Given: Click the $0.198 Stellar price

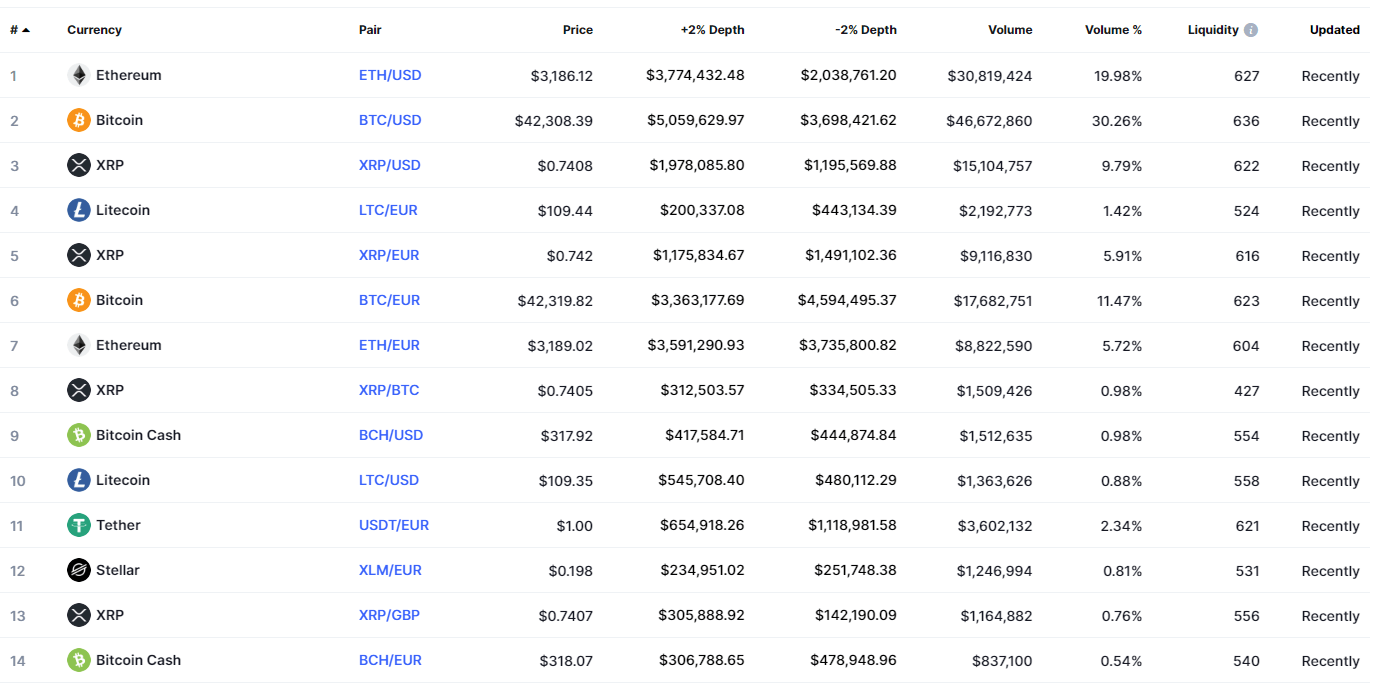Looking at the screenshot, I should [571, 571].
